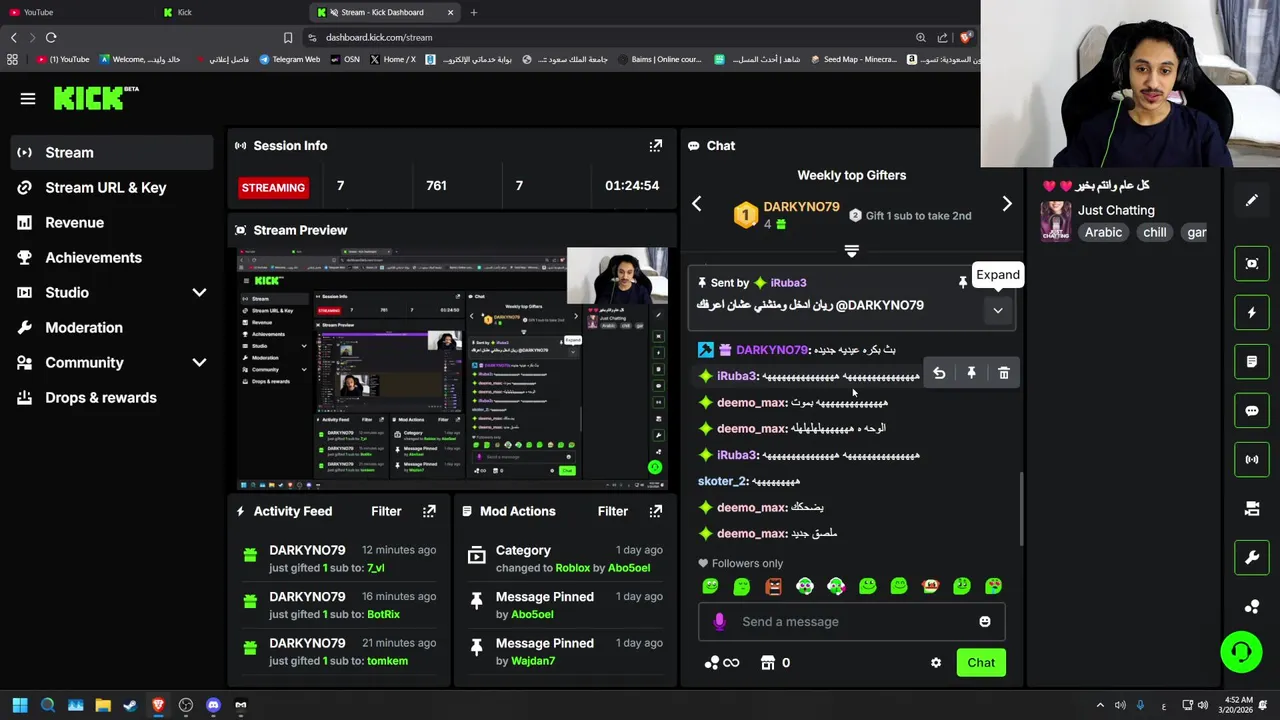The image size is (1280, 720).
Task: Click skoter_2 username in chat
Action: click(x=722, y=481)
